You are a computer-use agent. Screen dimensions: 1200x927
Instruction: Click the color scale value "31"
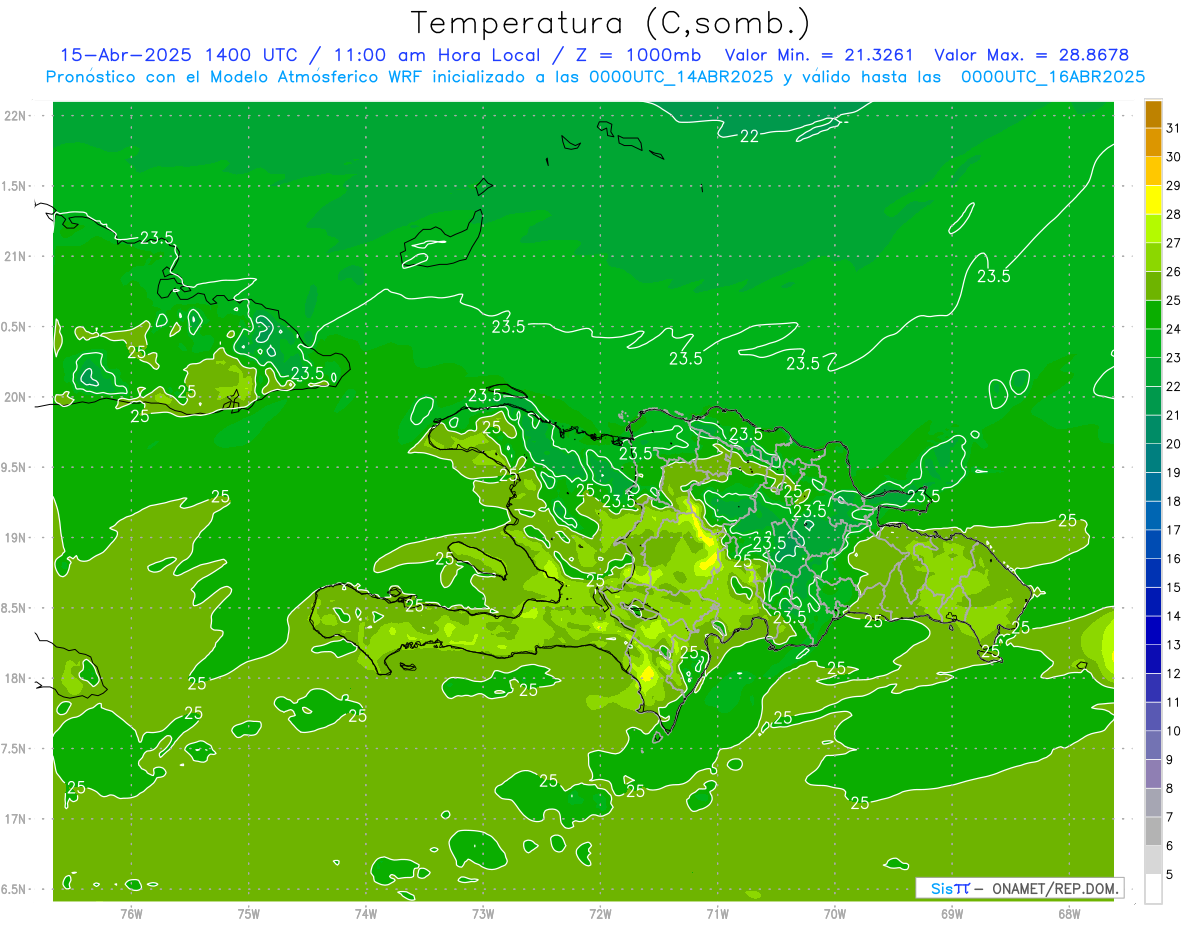tap(1174, 128)
